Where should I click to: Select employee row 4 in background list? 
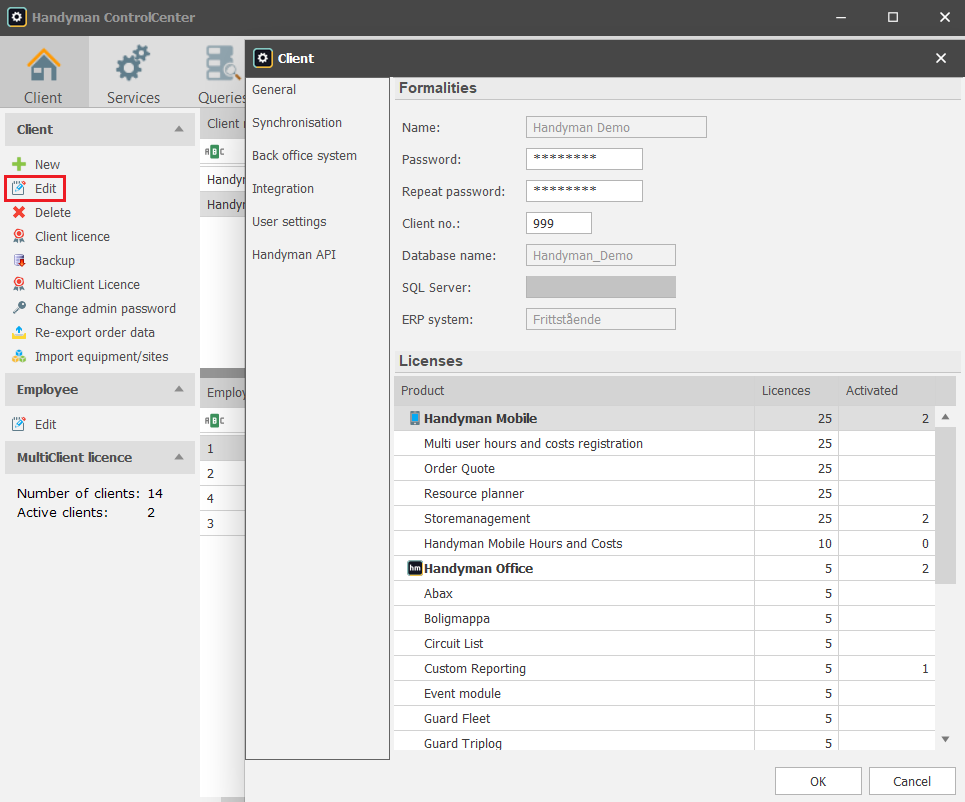(x=222, y=499)
